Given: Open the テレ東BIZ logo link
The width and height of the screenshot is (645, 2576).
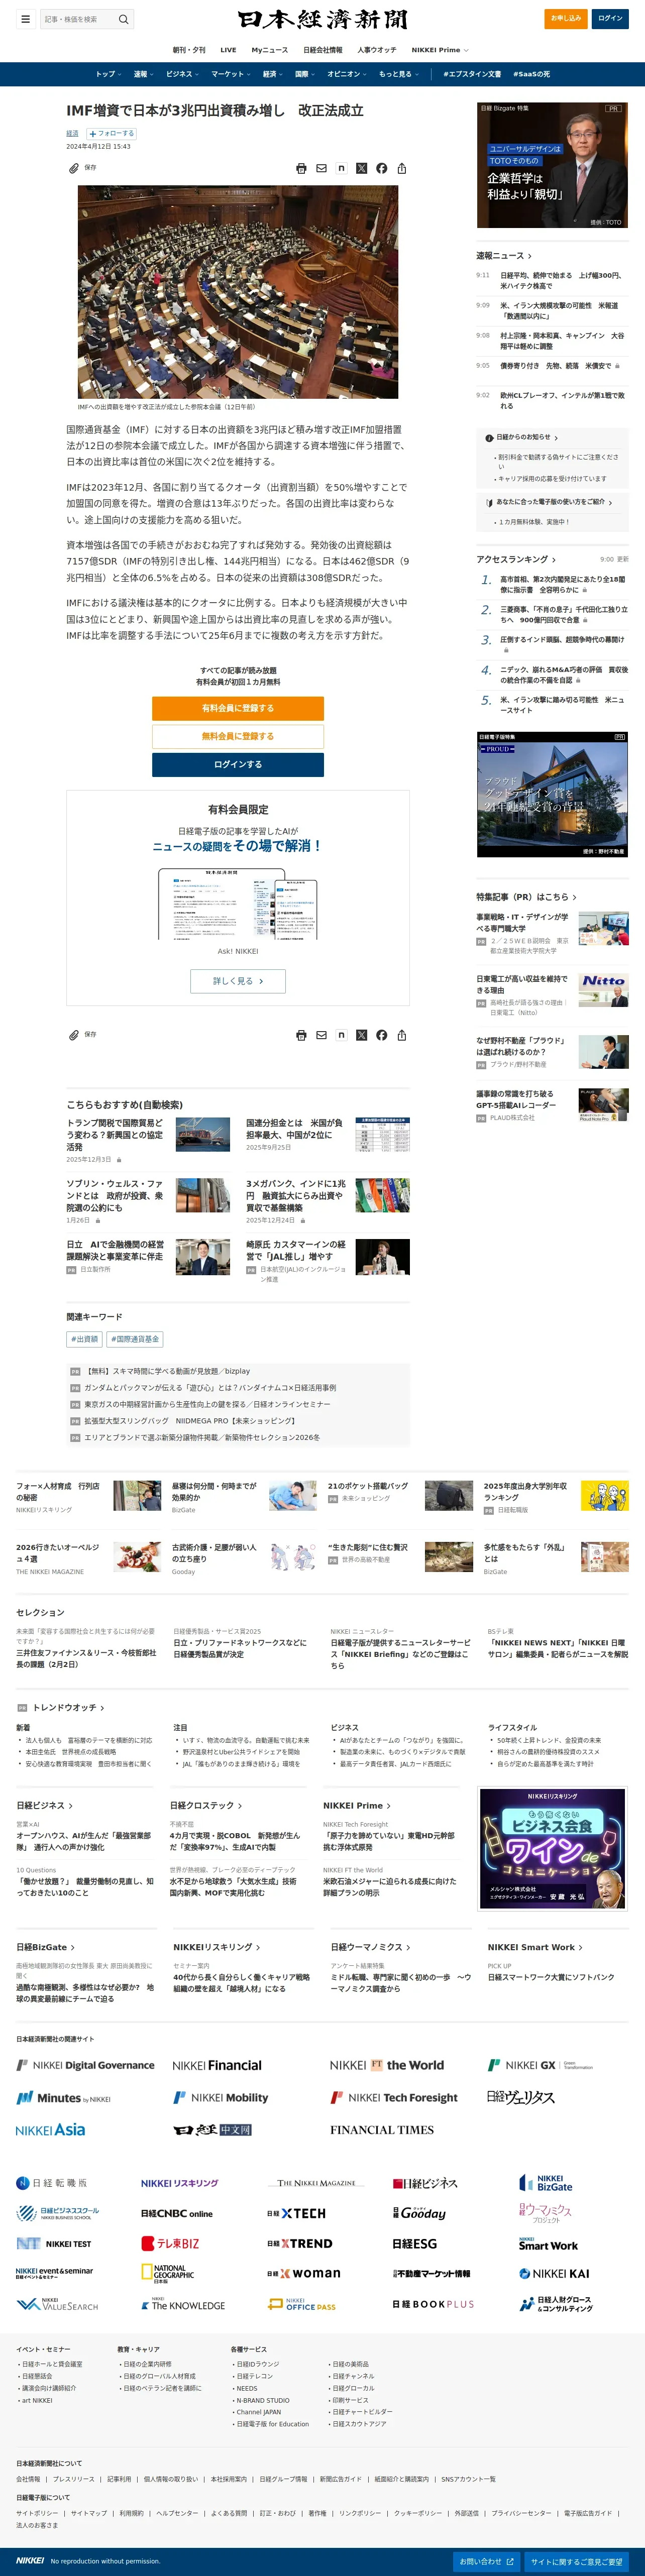Looking at the screenshot, I should [170, 2243].
